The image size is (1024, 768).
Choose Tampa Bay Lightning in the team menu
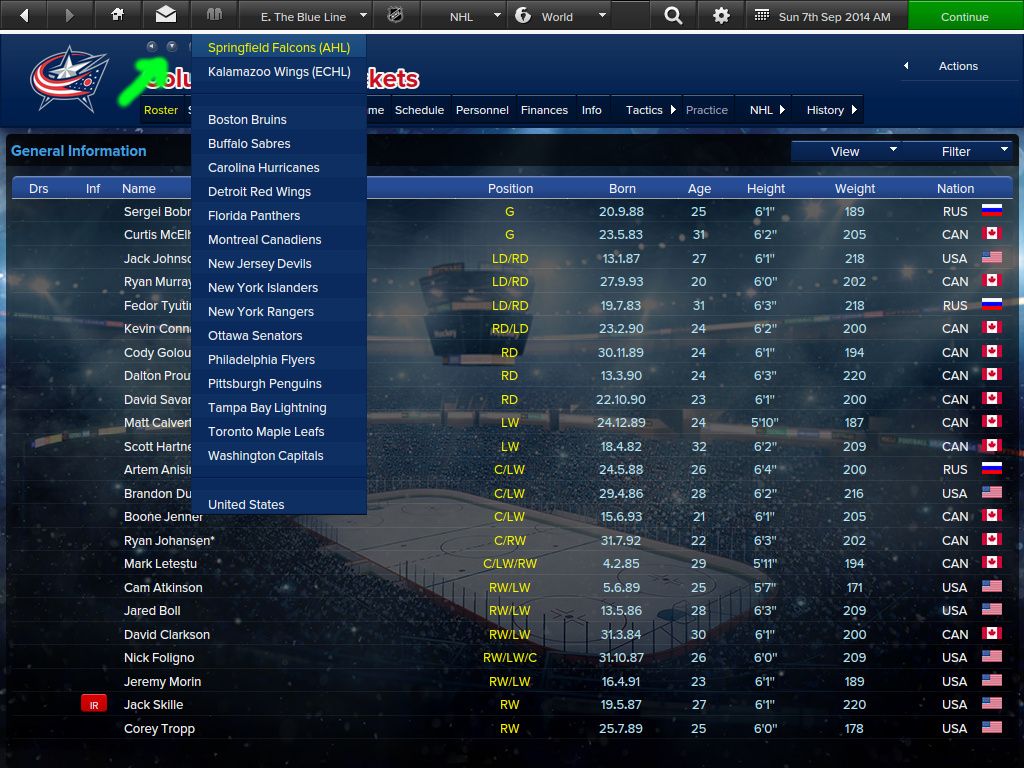tap(279, 408)
